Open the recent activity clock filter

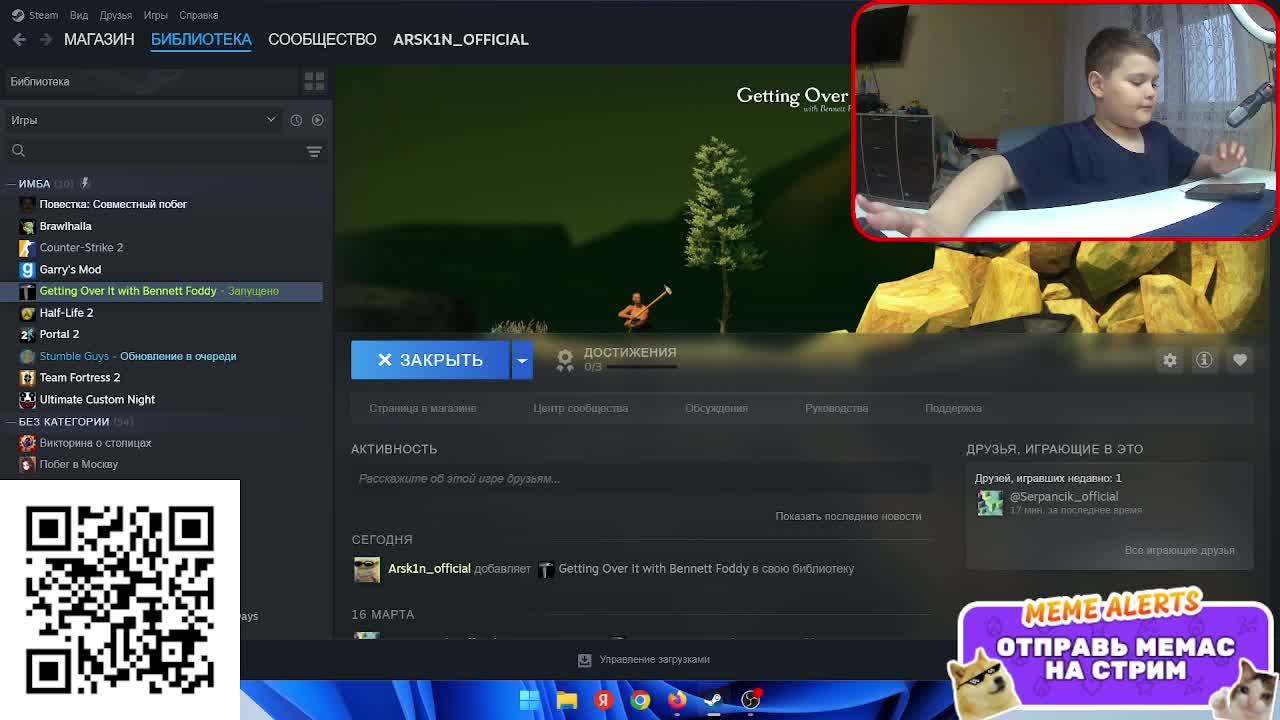[x=296, y=120]
